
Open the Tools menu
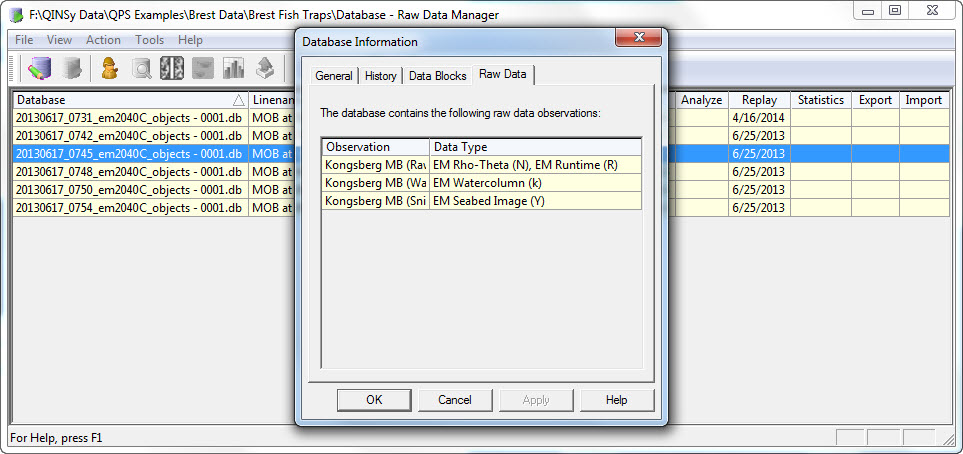click(150, 40)
